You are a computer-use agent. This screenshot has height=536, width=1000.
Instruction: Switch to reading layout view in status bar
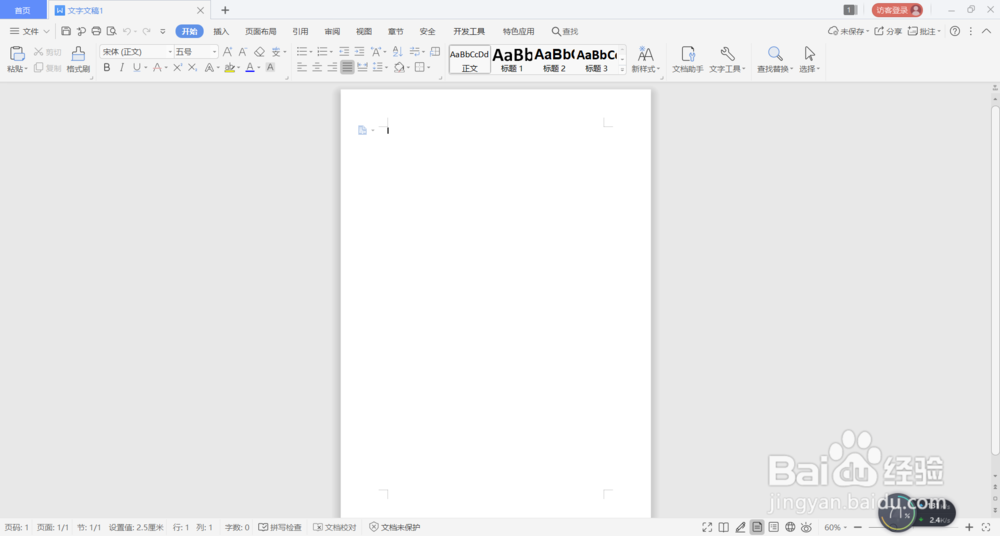723,527
